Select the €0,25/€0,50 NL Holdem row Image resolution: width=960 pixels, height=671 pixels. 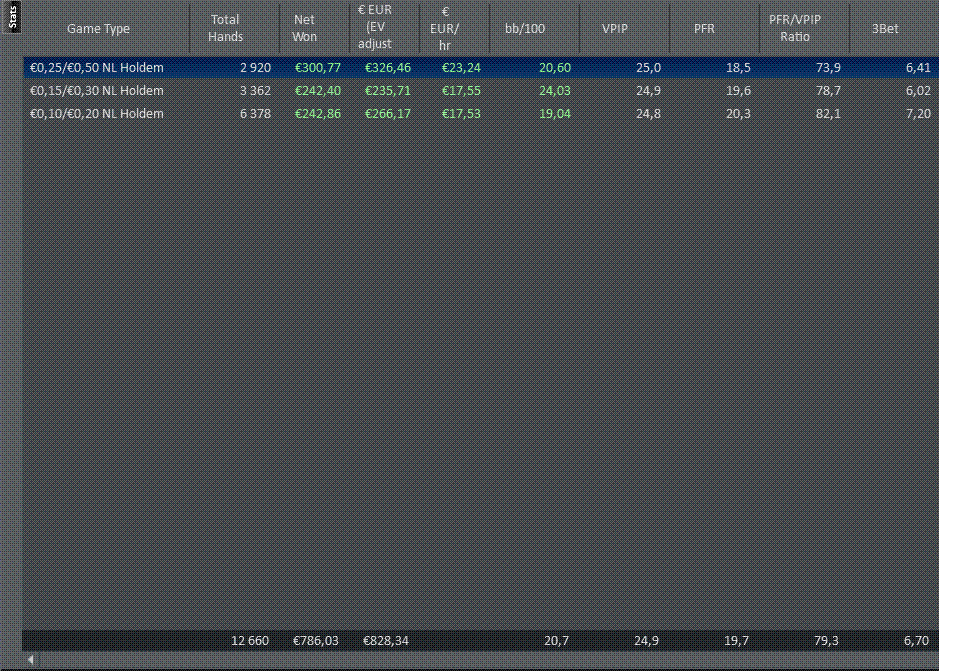(481, 67)
